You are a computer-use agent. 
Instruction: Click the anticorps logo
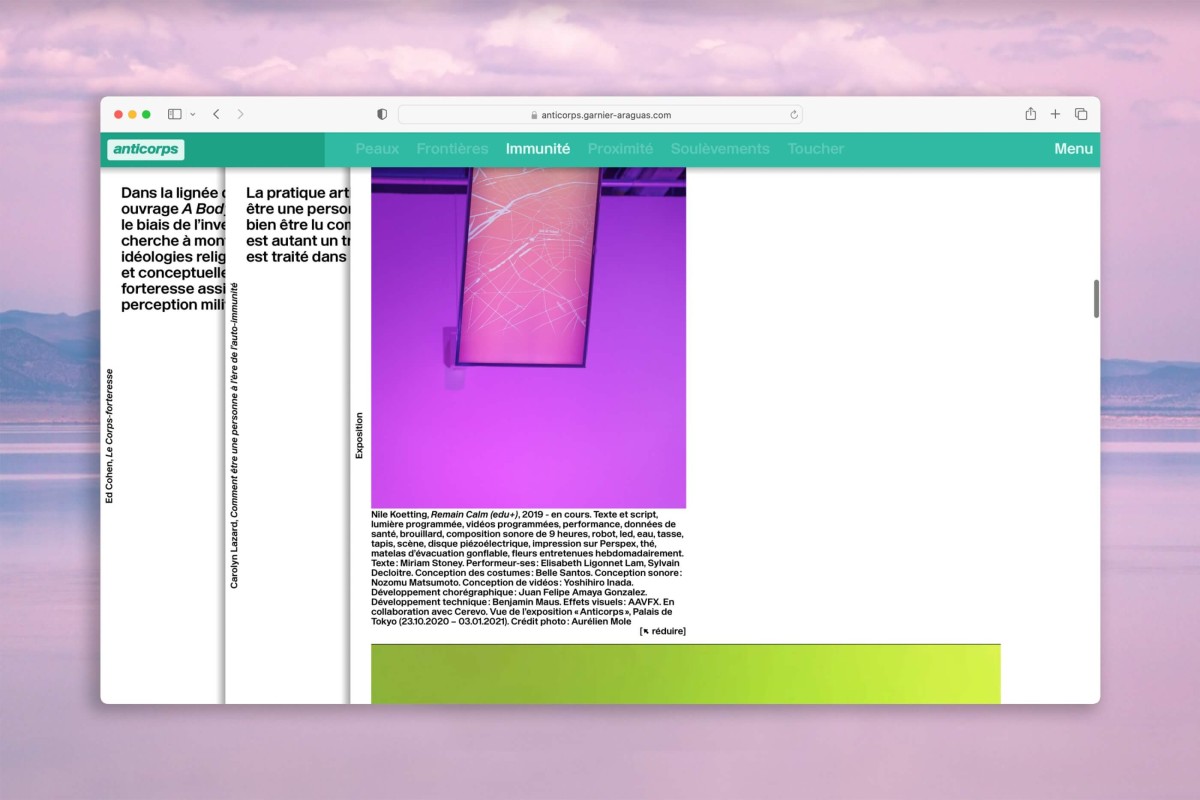146,148
